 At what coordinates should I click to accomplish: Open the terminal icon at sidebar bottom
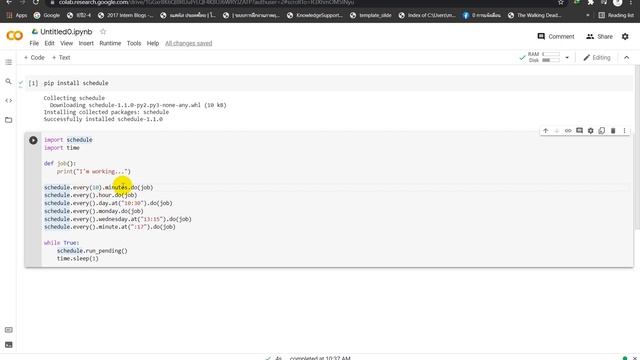pos(9,345)
